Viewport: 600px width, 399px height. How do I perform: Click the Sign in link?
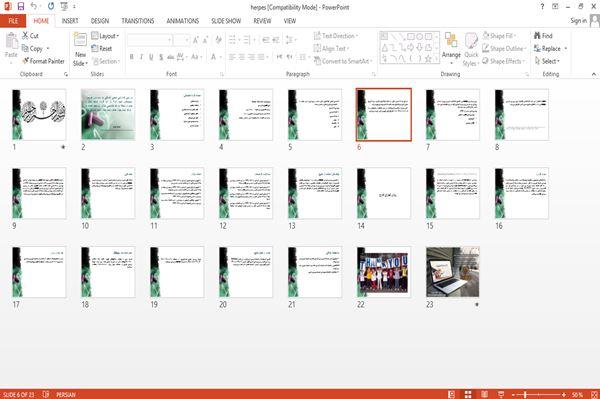click(x=578, y=21)
